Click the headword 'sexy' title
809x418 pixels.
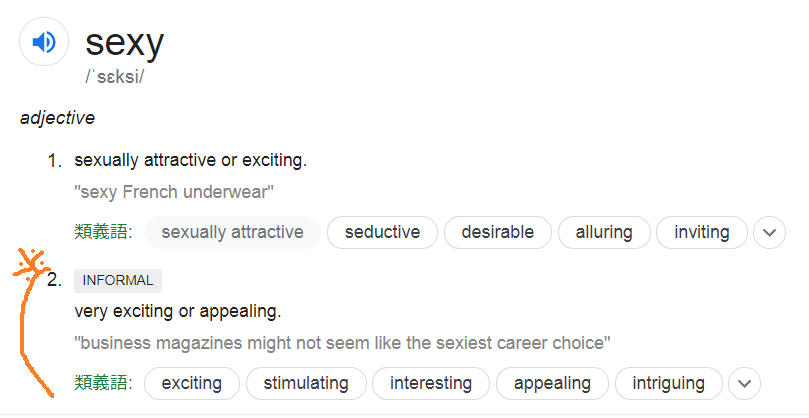(124, 43)
